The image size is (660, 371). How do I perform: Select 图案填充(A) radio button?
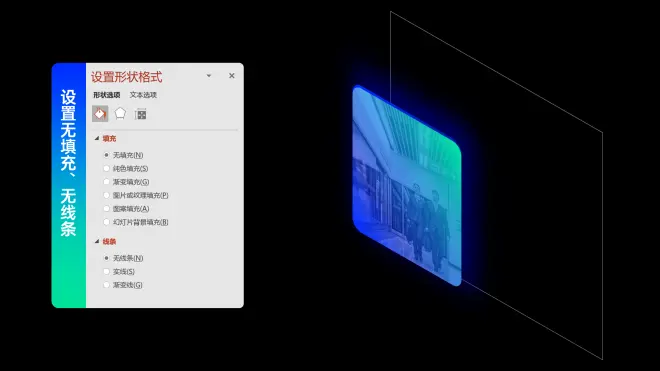(106, 208)
